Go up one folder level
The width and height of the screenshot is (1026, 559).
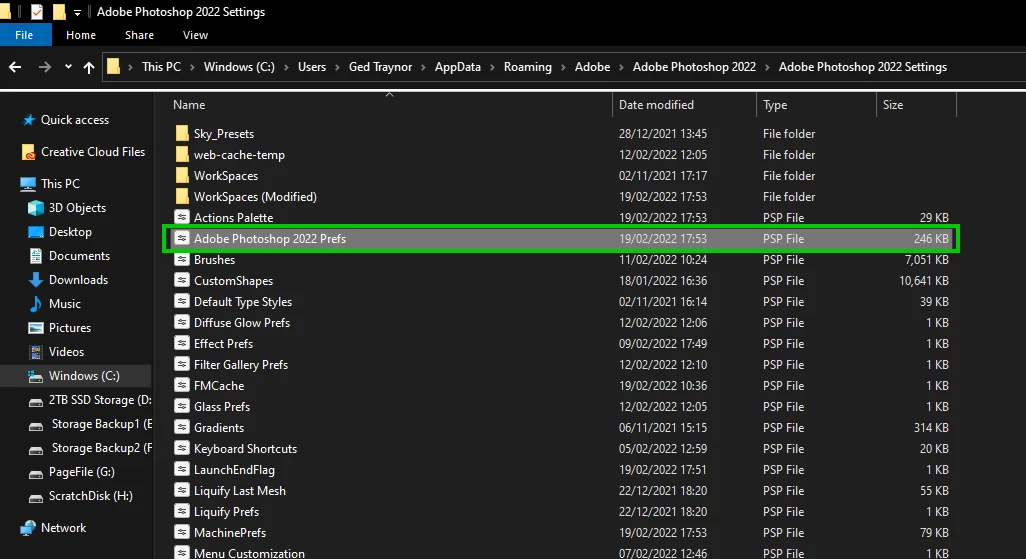(x=89, y=67)
